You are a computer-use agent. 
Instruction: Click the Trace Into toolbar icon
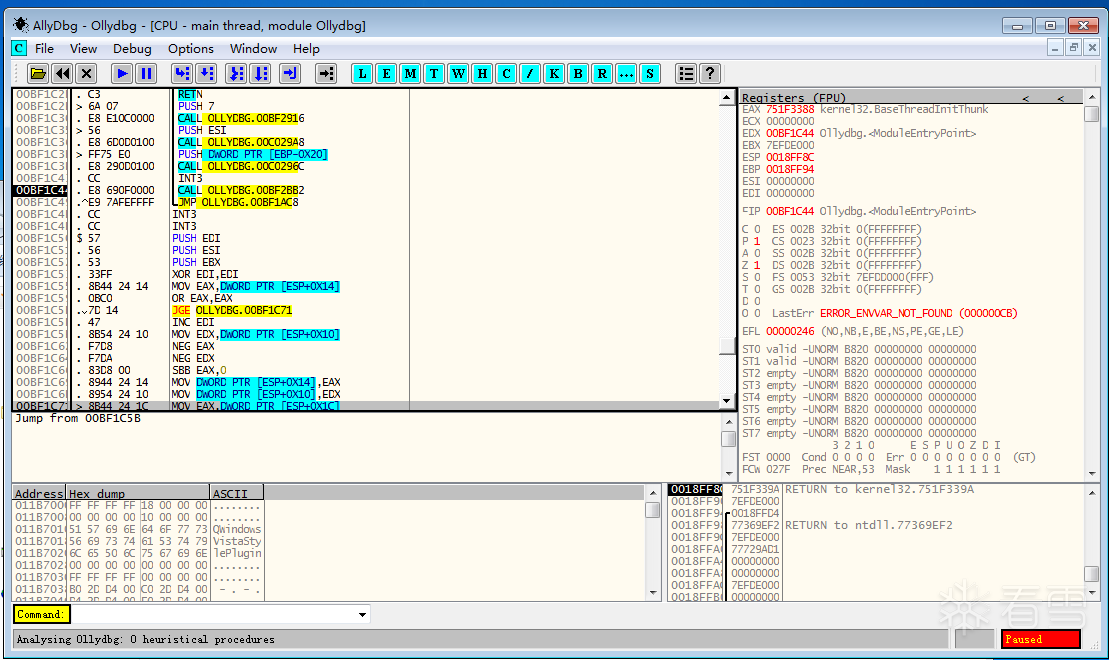236,74
